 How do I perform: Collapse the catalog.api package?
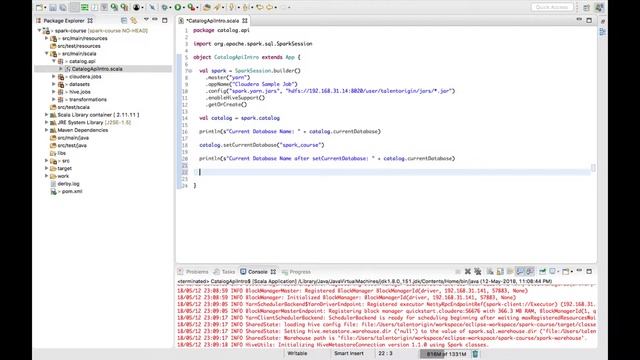coord(53,61)
